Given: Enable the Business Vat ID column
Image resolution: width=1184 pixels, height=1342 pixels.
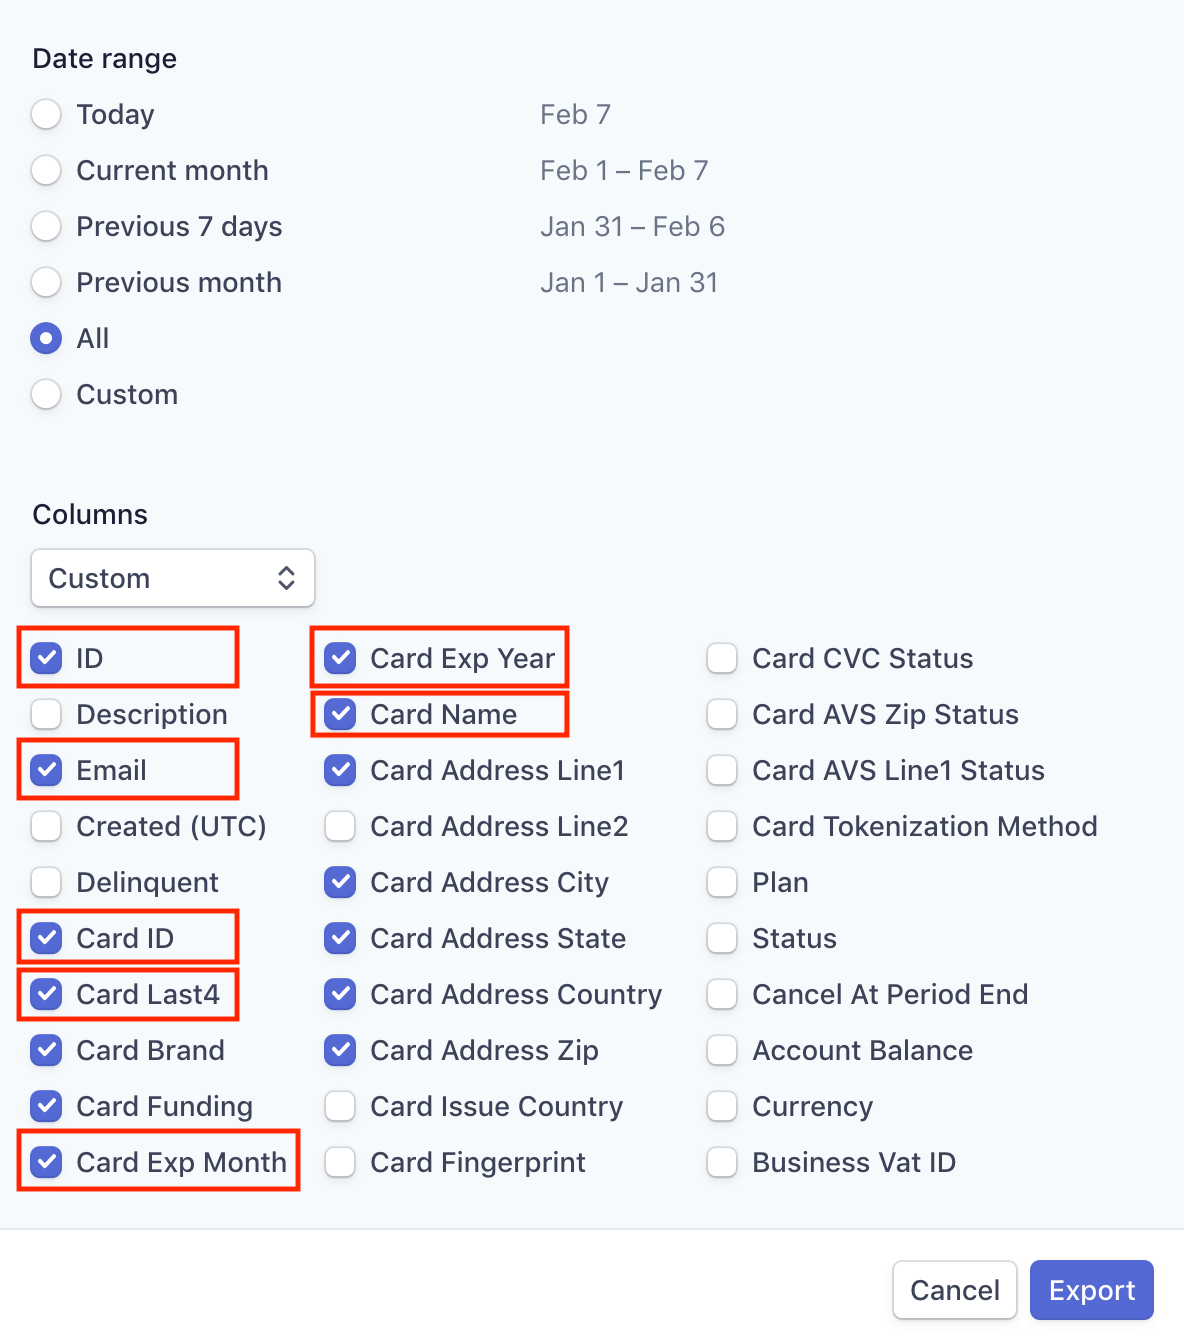Looking at the screenshot, I should tap(722, 1162).
